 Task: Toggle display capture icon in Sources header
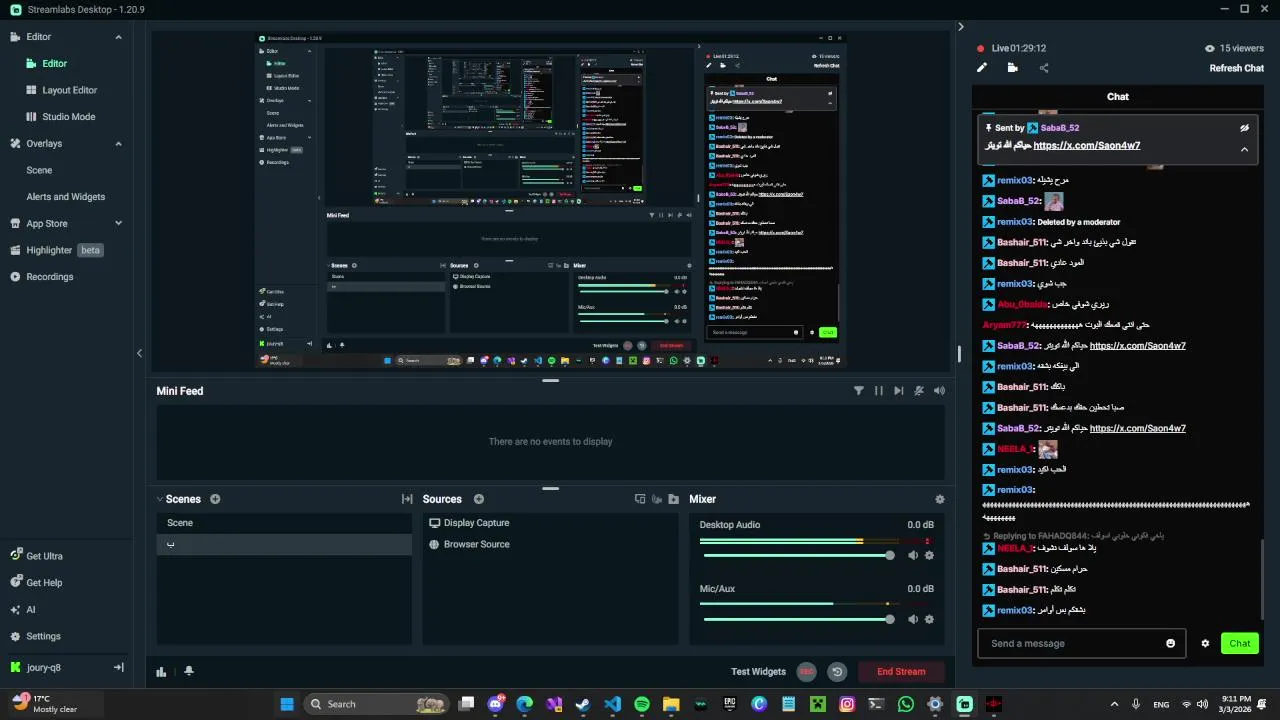pyautogui.click(x=640, y=499)
